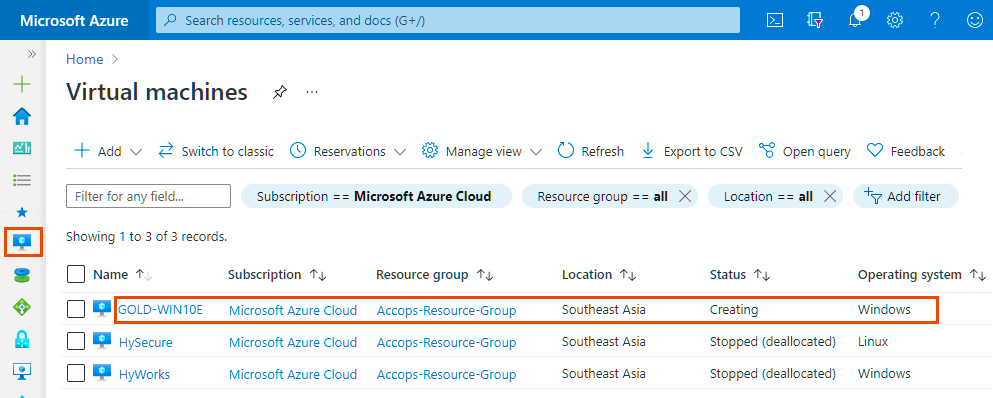
Task: Check the GOLD-WIN10E row checkbox
Action: (76, 309)
